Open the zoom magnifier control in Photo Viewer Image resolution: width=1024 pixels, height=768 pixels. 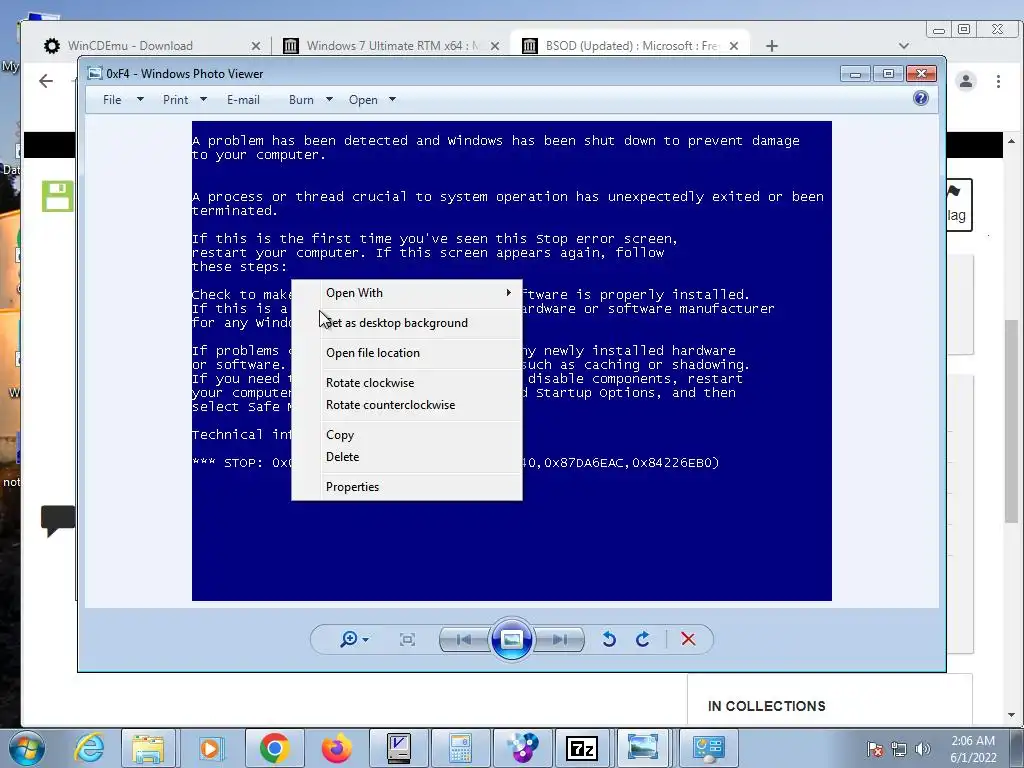pyautogui.click(x=353, y=639)
